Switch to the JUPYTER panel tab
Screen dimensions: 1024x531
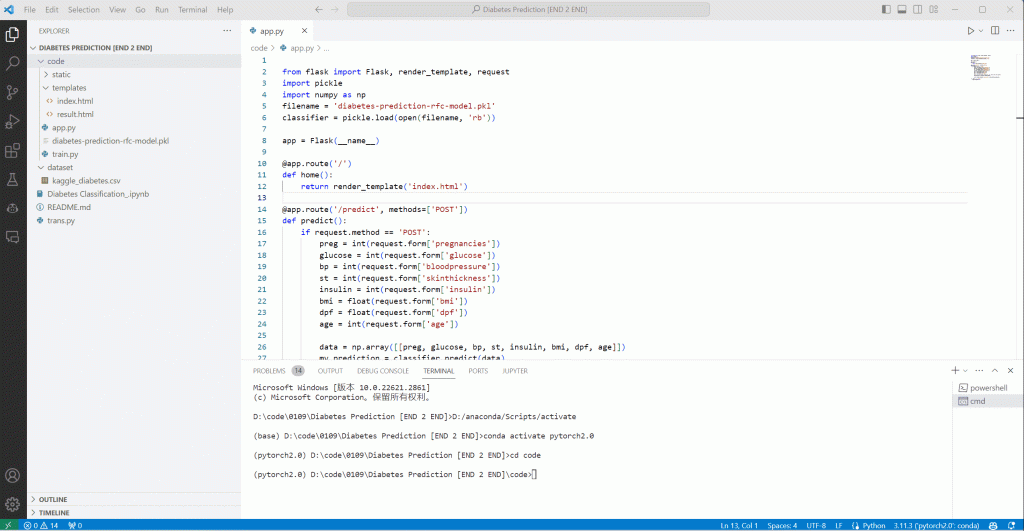tap(515, 370)
